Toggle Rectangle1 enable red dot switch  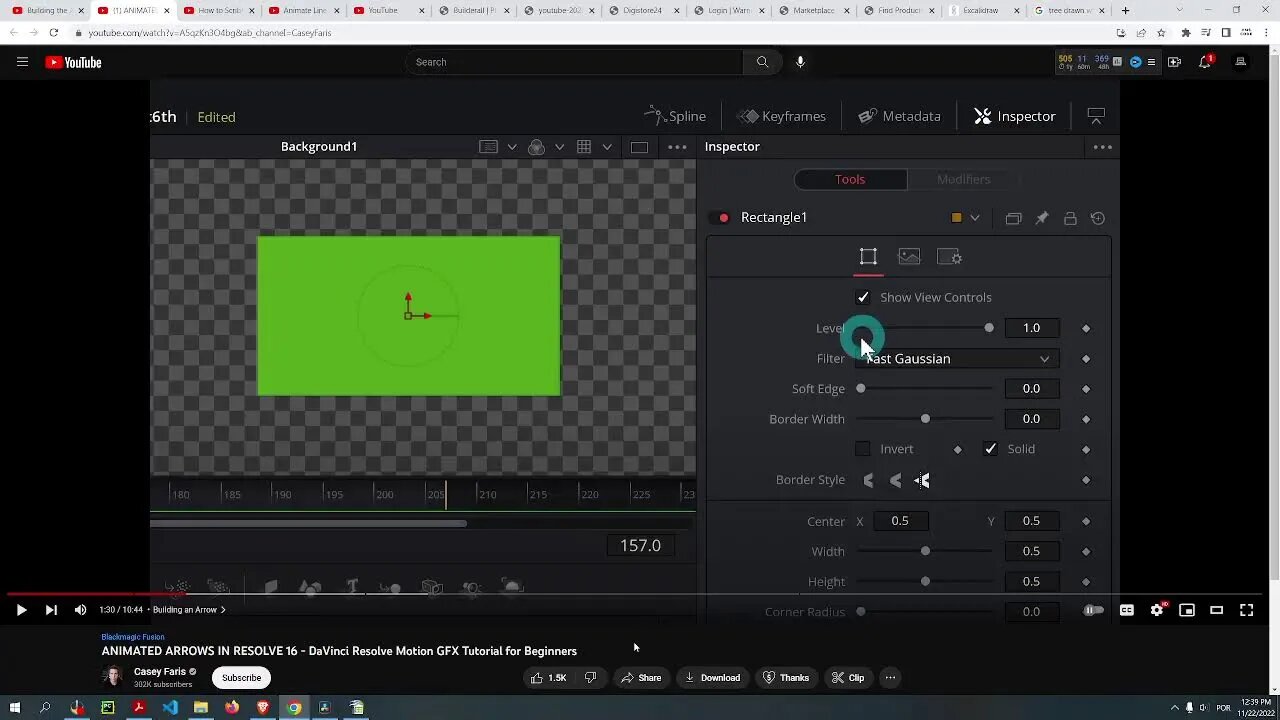tap(720, 218)
